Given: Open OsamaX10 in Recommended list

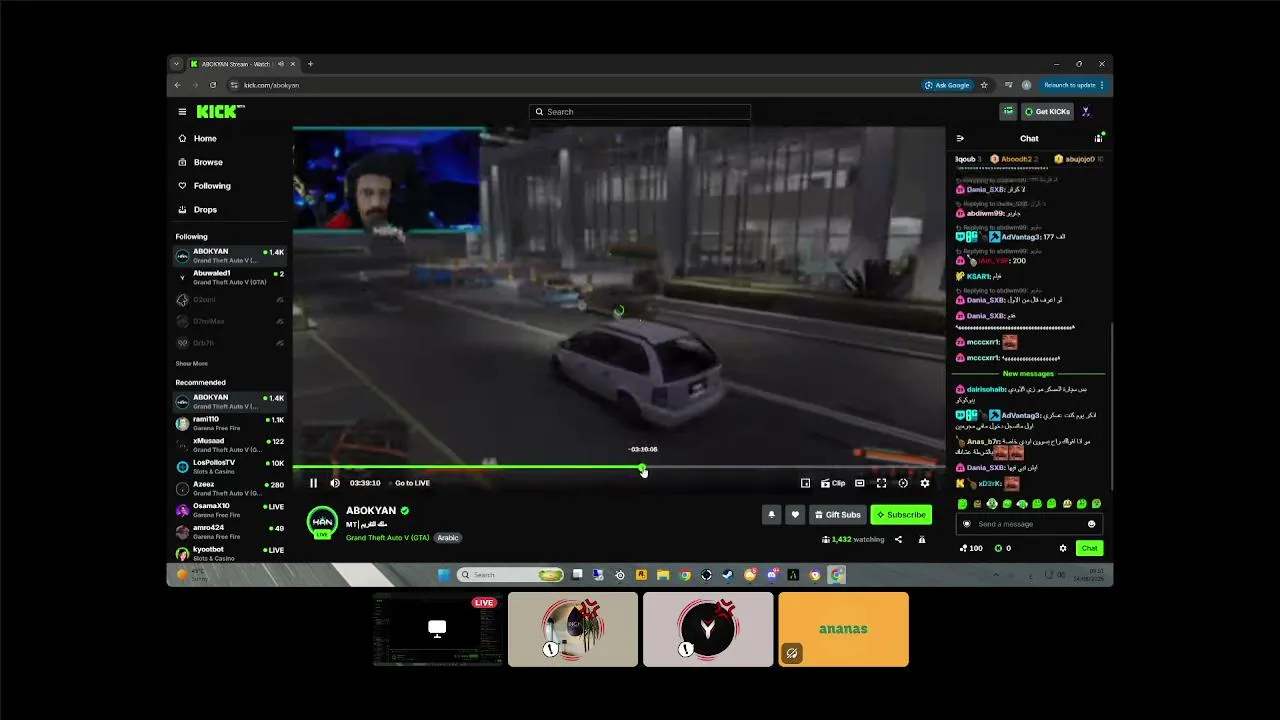Looking at the screenshot, I should pos(230,510).
